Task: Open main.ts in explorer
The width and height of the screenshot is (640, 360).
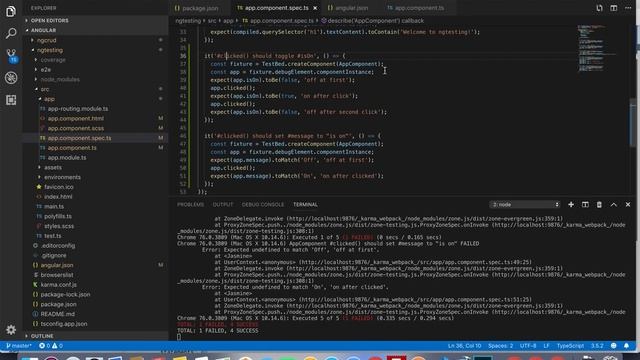Action: (96, 207)
